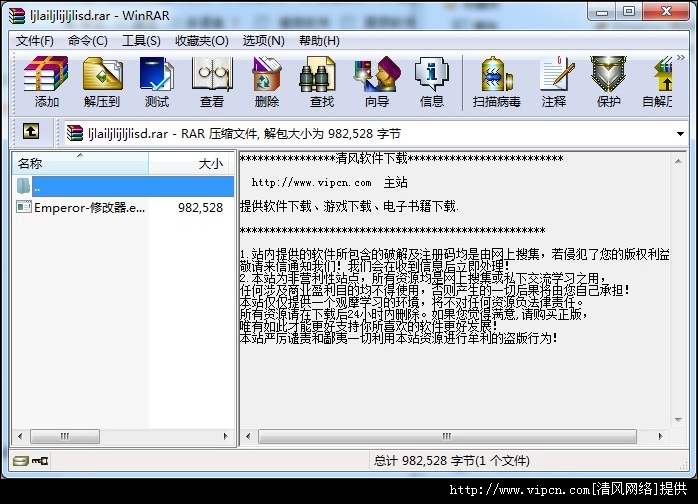Click the archive path text in address bar
Image resolution: width=698 pixels, height=504 pixels.
[x=244, y=134]
